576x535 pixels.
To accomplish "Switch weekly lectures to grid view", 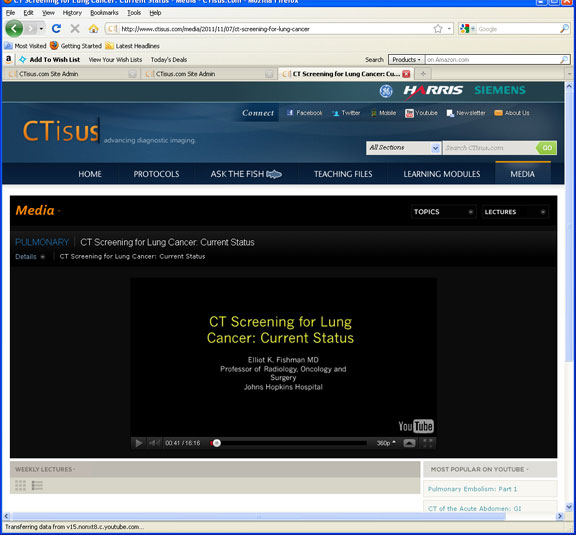I will click(x=21, y=485).
